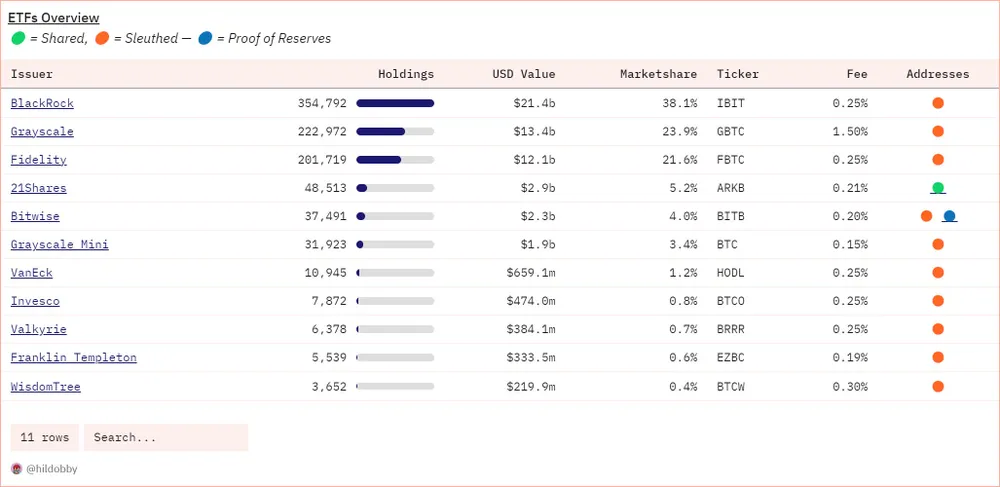Viewport: 1000px width, 487px height.
Task: Click the blue Proof of Reserves dot for Bitwise
Action: tap(949, 216)
